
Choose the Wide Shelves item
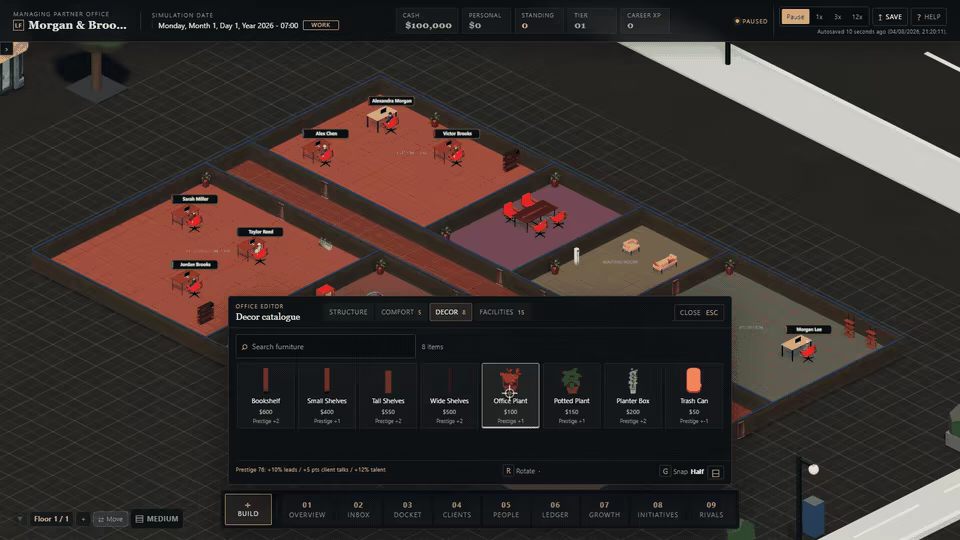pos(449,396)
